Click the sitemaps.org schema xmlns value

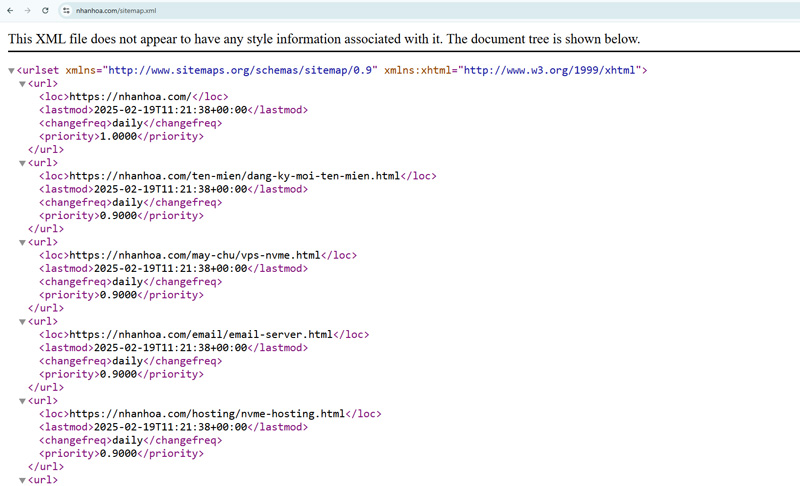click(x=239, y=71)
